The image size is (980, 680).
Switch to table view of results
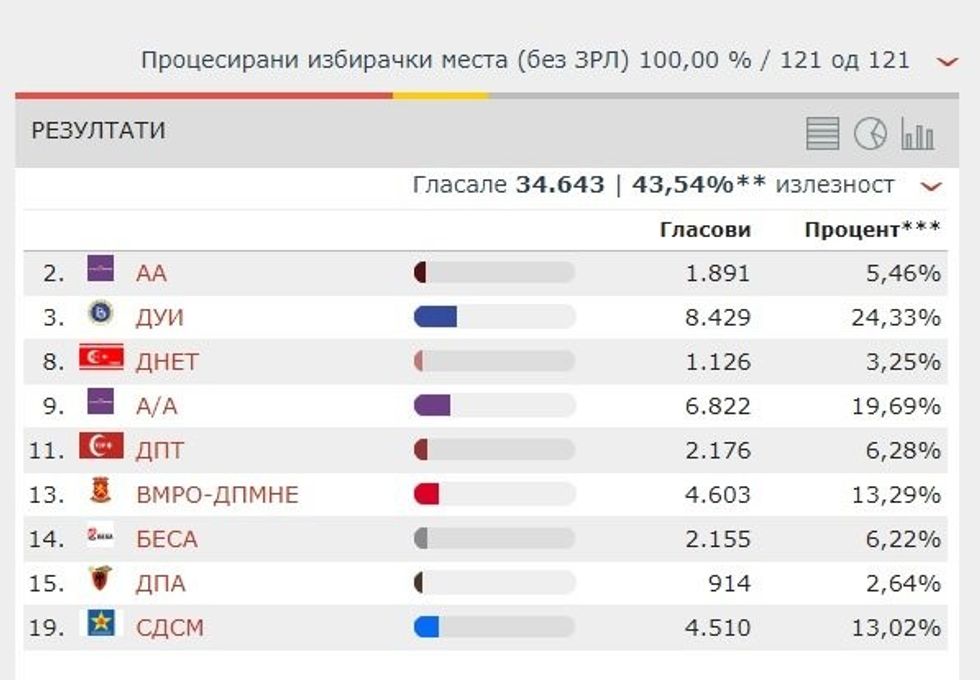pyautogui.click(x=821, y=131)
